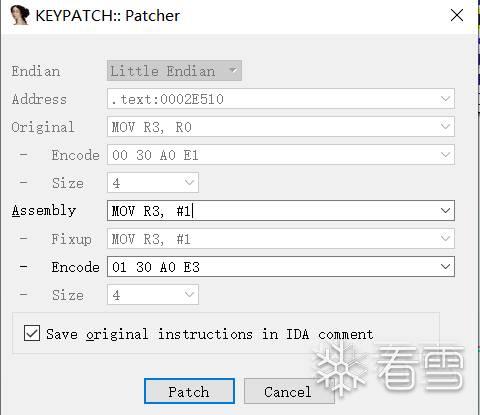The image size is (480, 415).
Task: Click the Patch button
Action: [x=189, y=391]
